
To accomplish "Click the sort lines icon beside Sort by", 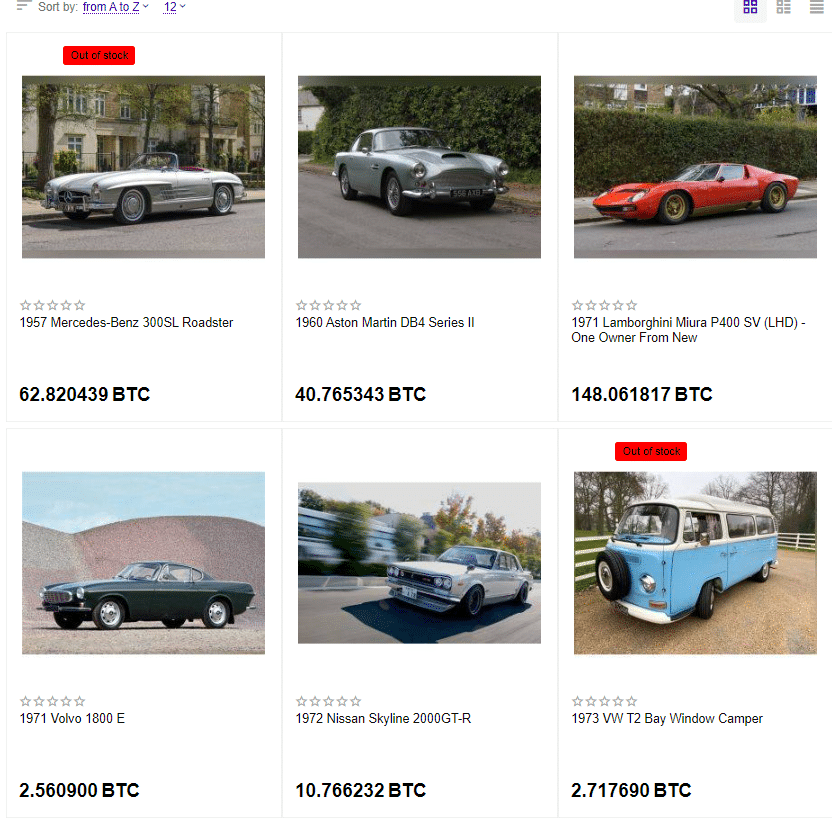I will 24,6.
